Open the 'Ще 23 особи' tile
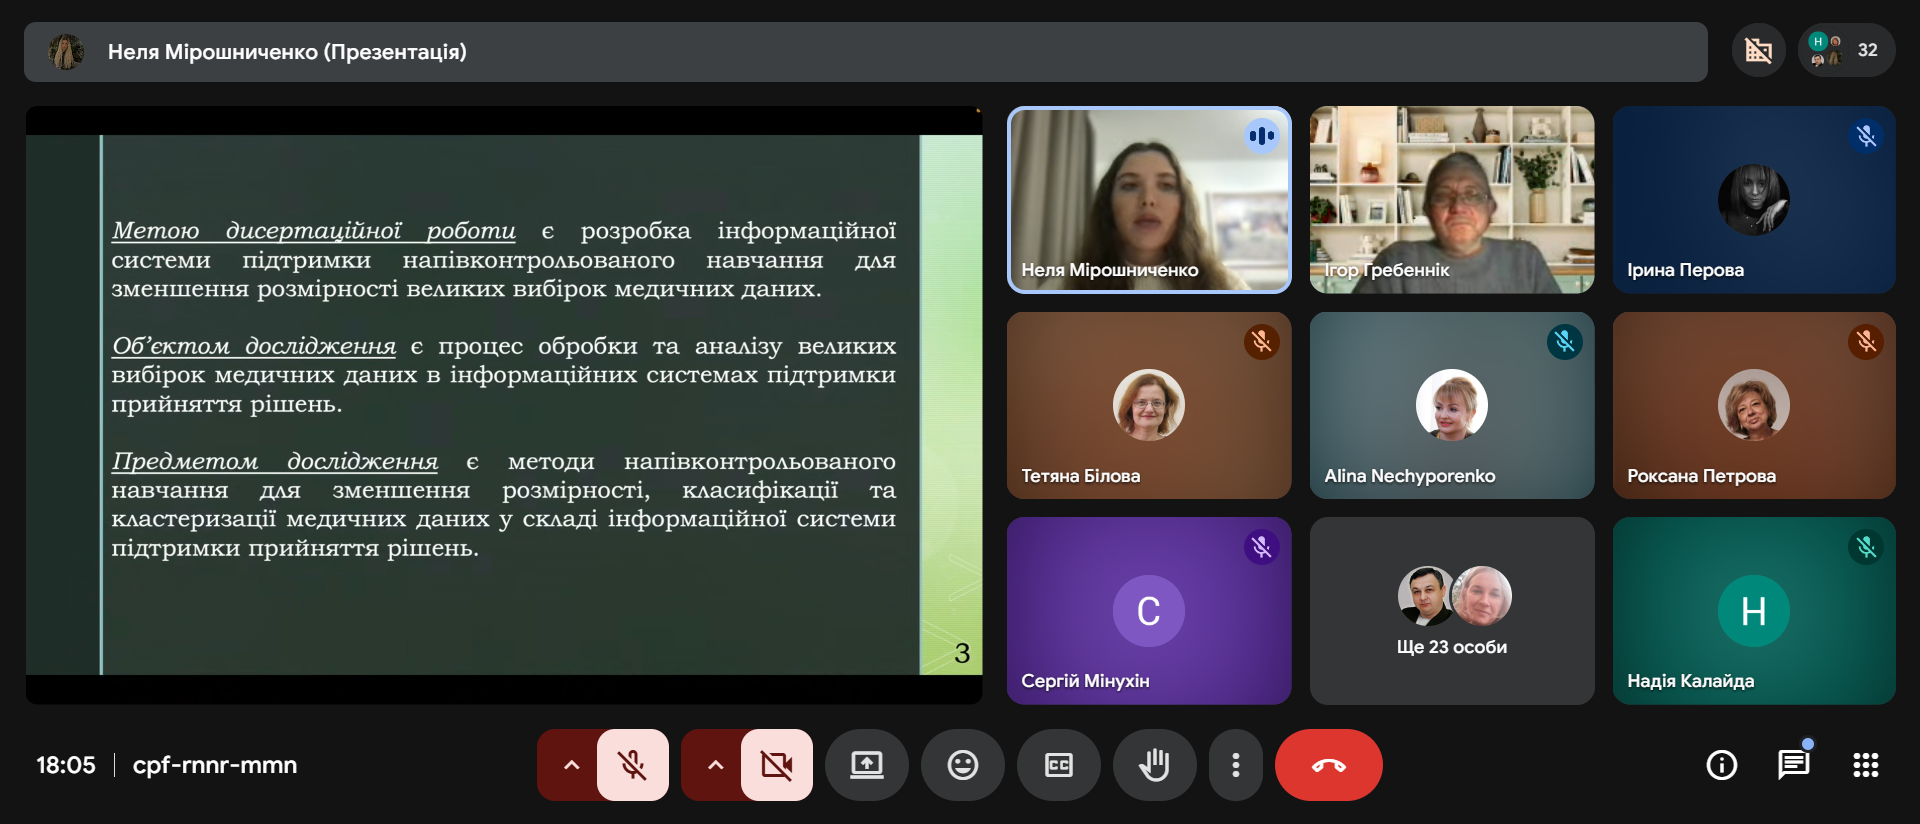Image resolution: width=1920 pixels, height=824 pixels. click(x=1451, y=610)
